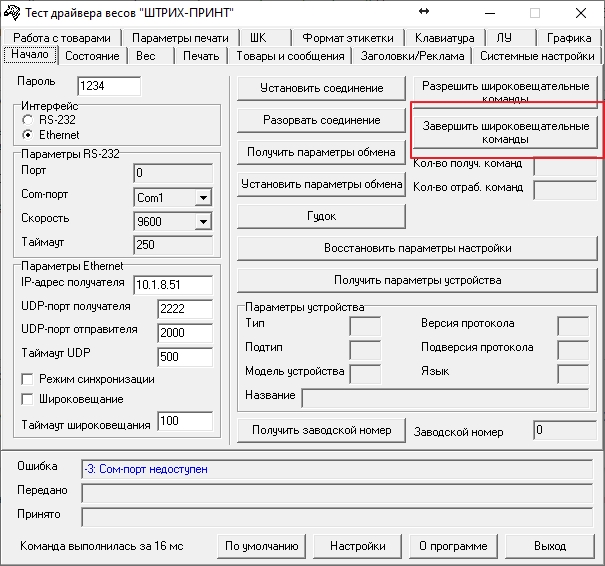The image size is (605, 566).
Task: Click the scale app icon in title bar
Action: (12, 12)
